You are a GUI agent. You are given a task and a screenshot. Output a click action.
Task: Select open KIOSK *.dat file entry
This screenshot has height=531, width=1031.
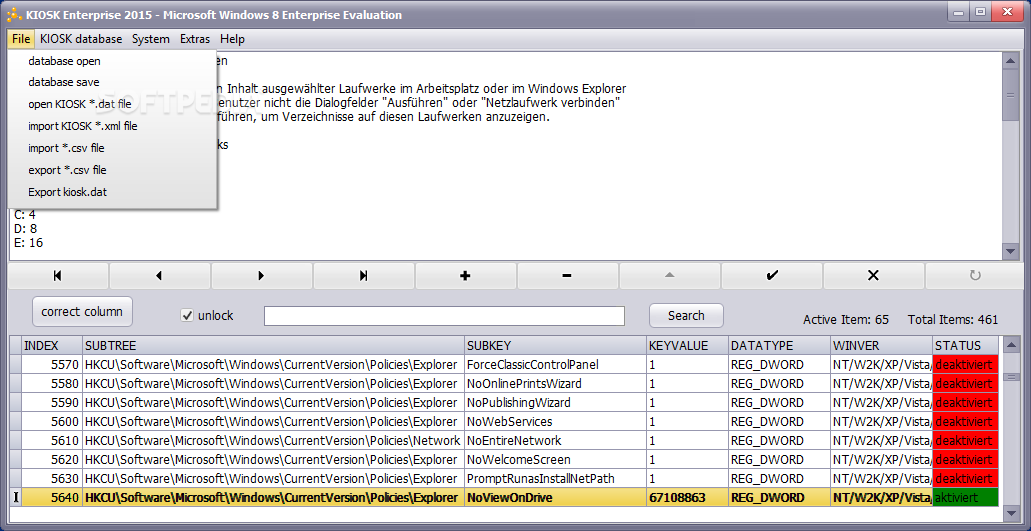tap(112, 104)
